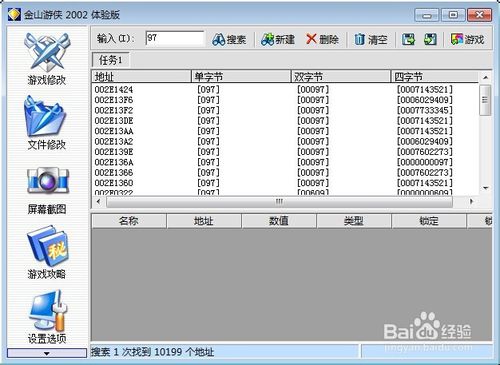
Task: Click the lower table's 地址 column header
Action: coord(204,221)
